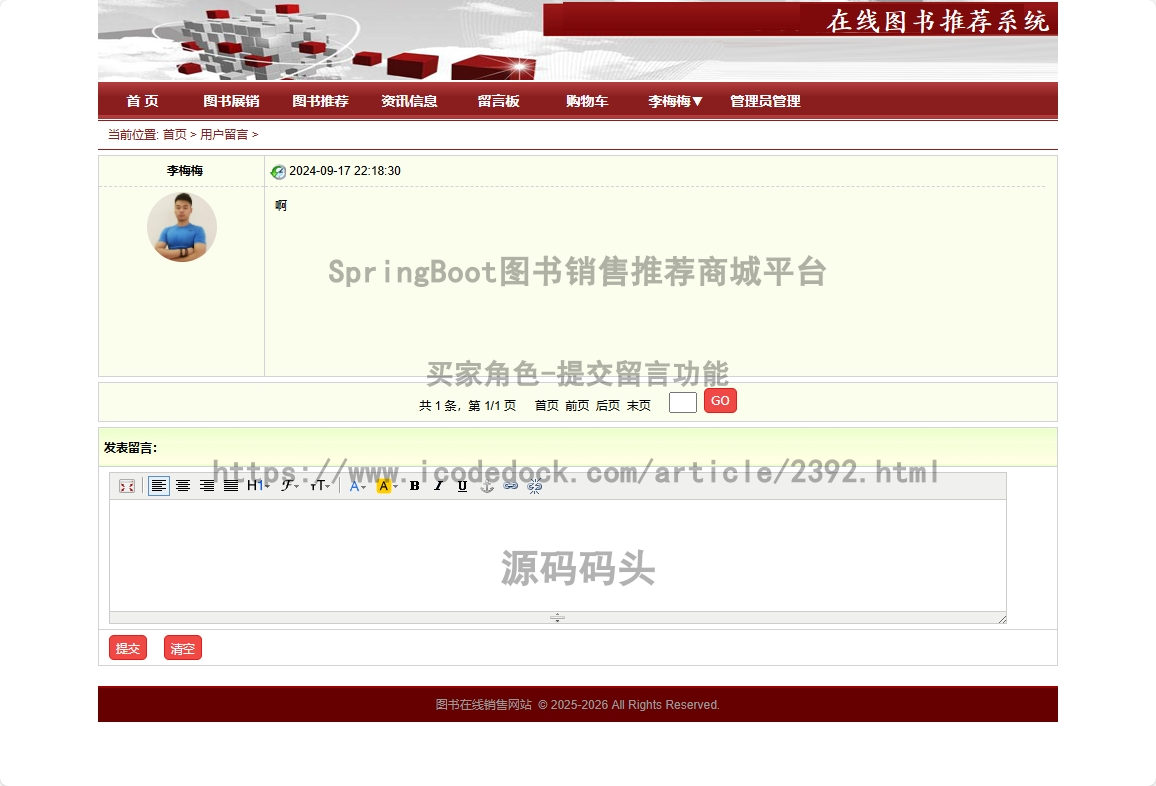The width and height of the screenshot is (1156, 786).
Task: Go to previous page via 前页
Action: (577, 406)
